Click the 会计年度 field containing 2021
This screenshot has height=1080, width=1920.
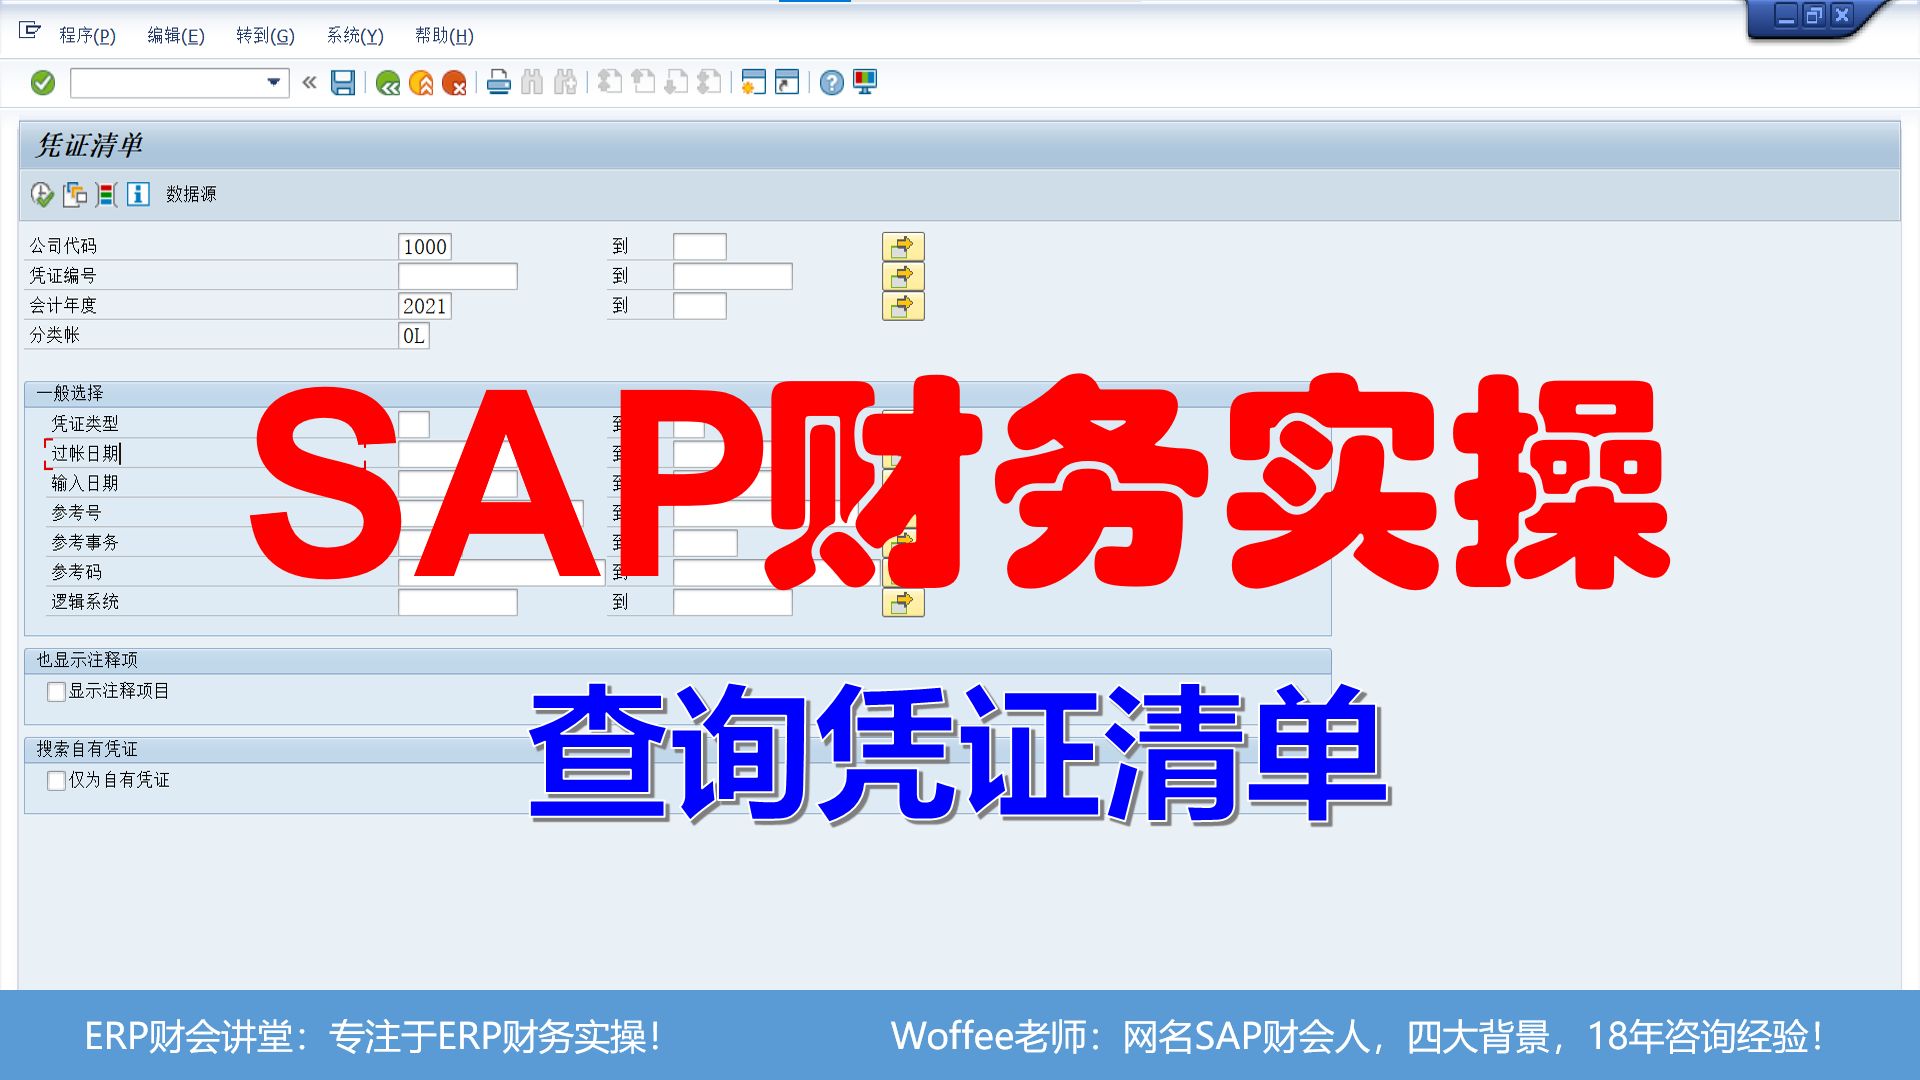click(425, 307)
